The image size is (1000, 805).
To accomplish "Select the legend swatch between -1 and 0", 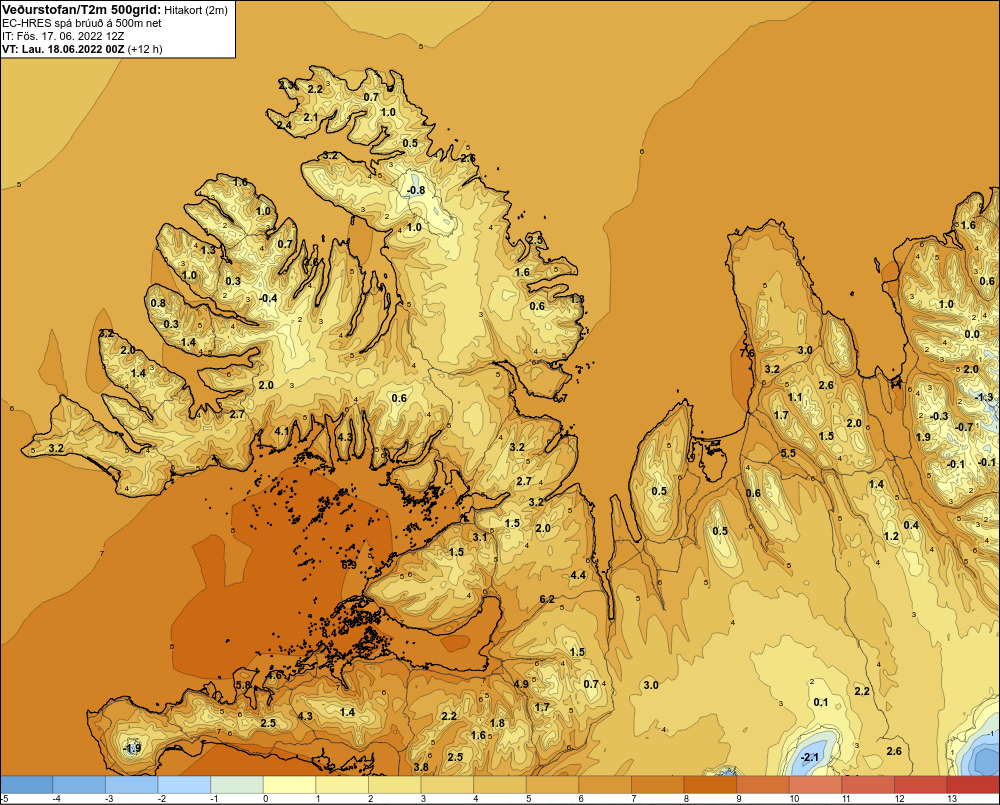I will (x=237, y=785).
